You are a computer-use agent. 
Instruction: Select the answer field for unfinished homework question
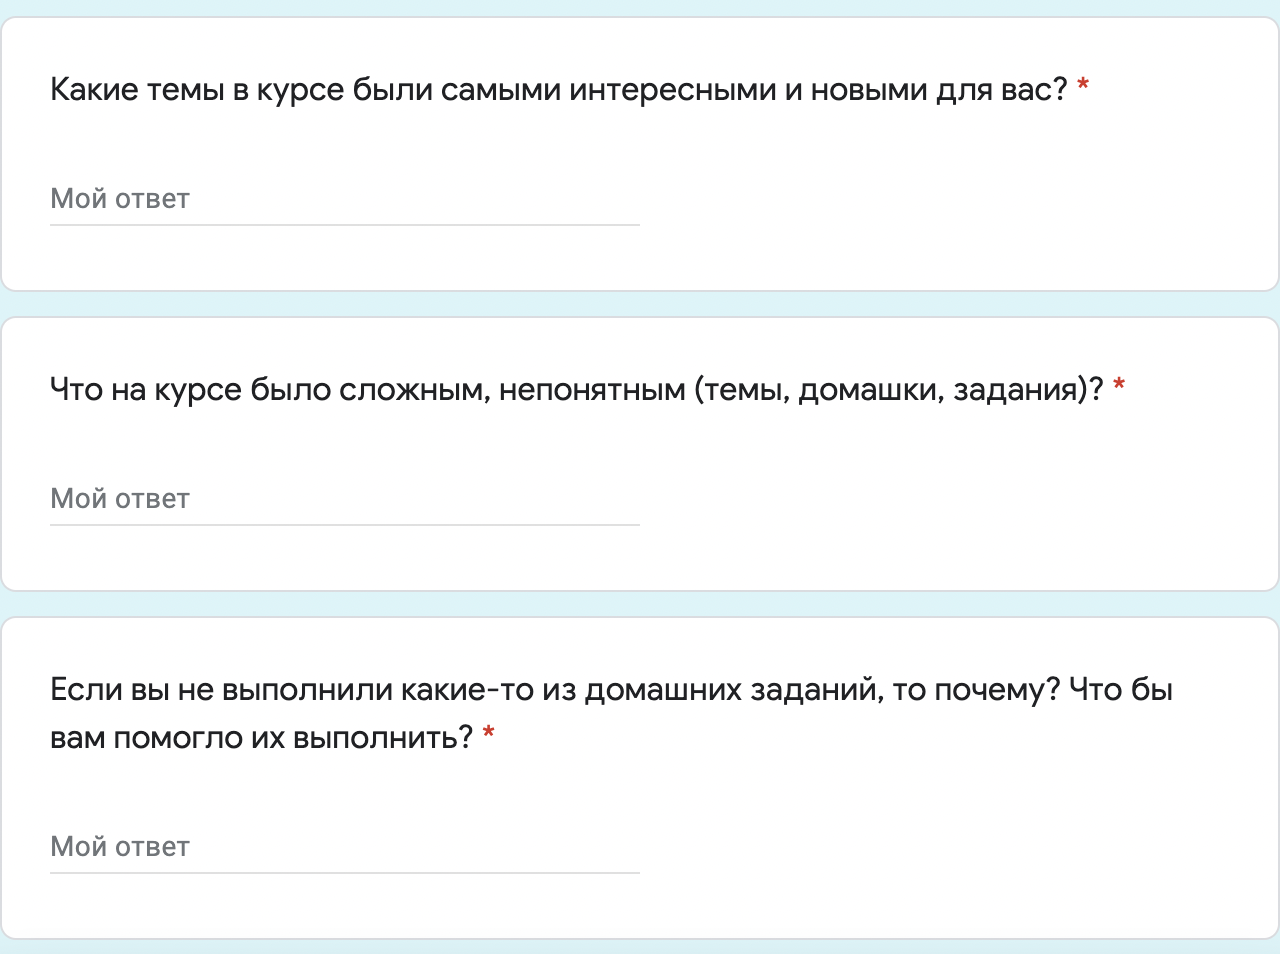[344, 847]
